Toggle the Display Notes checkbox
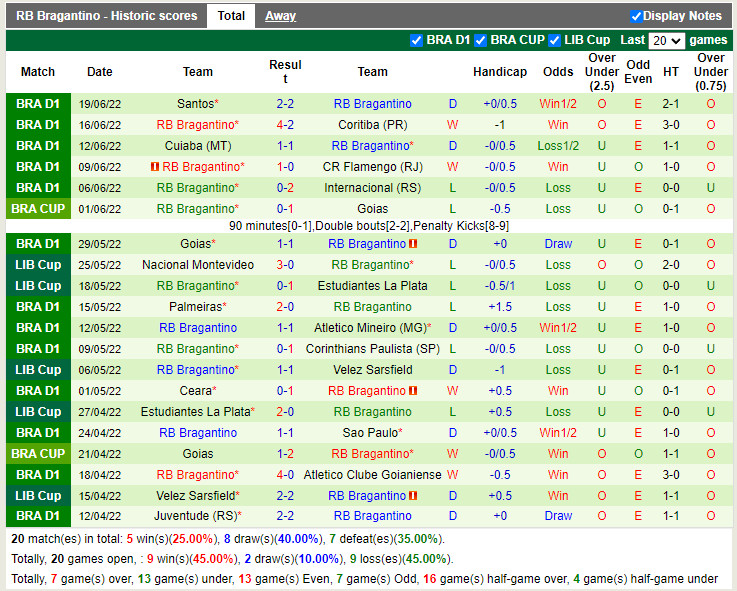 pos(636,16)
